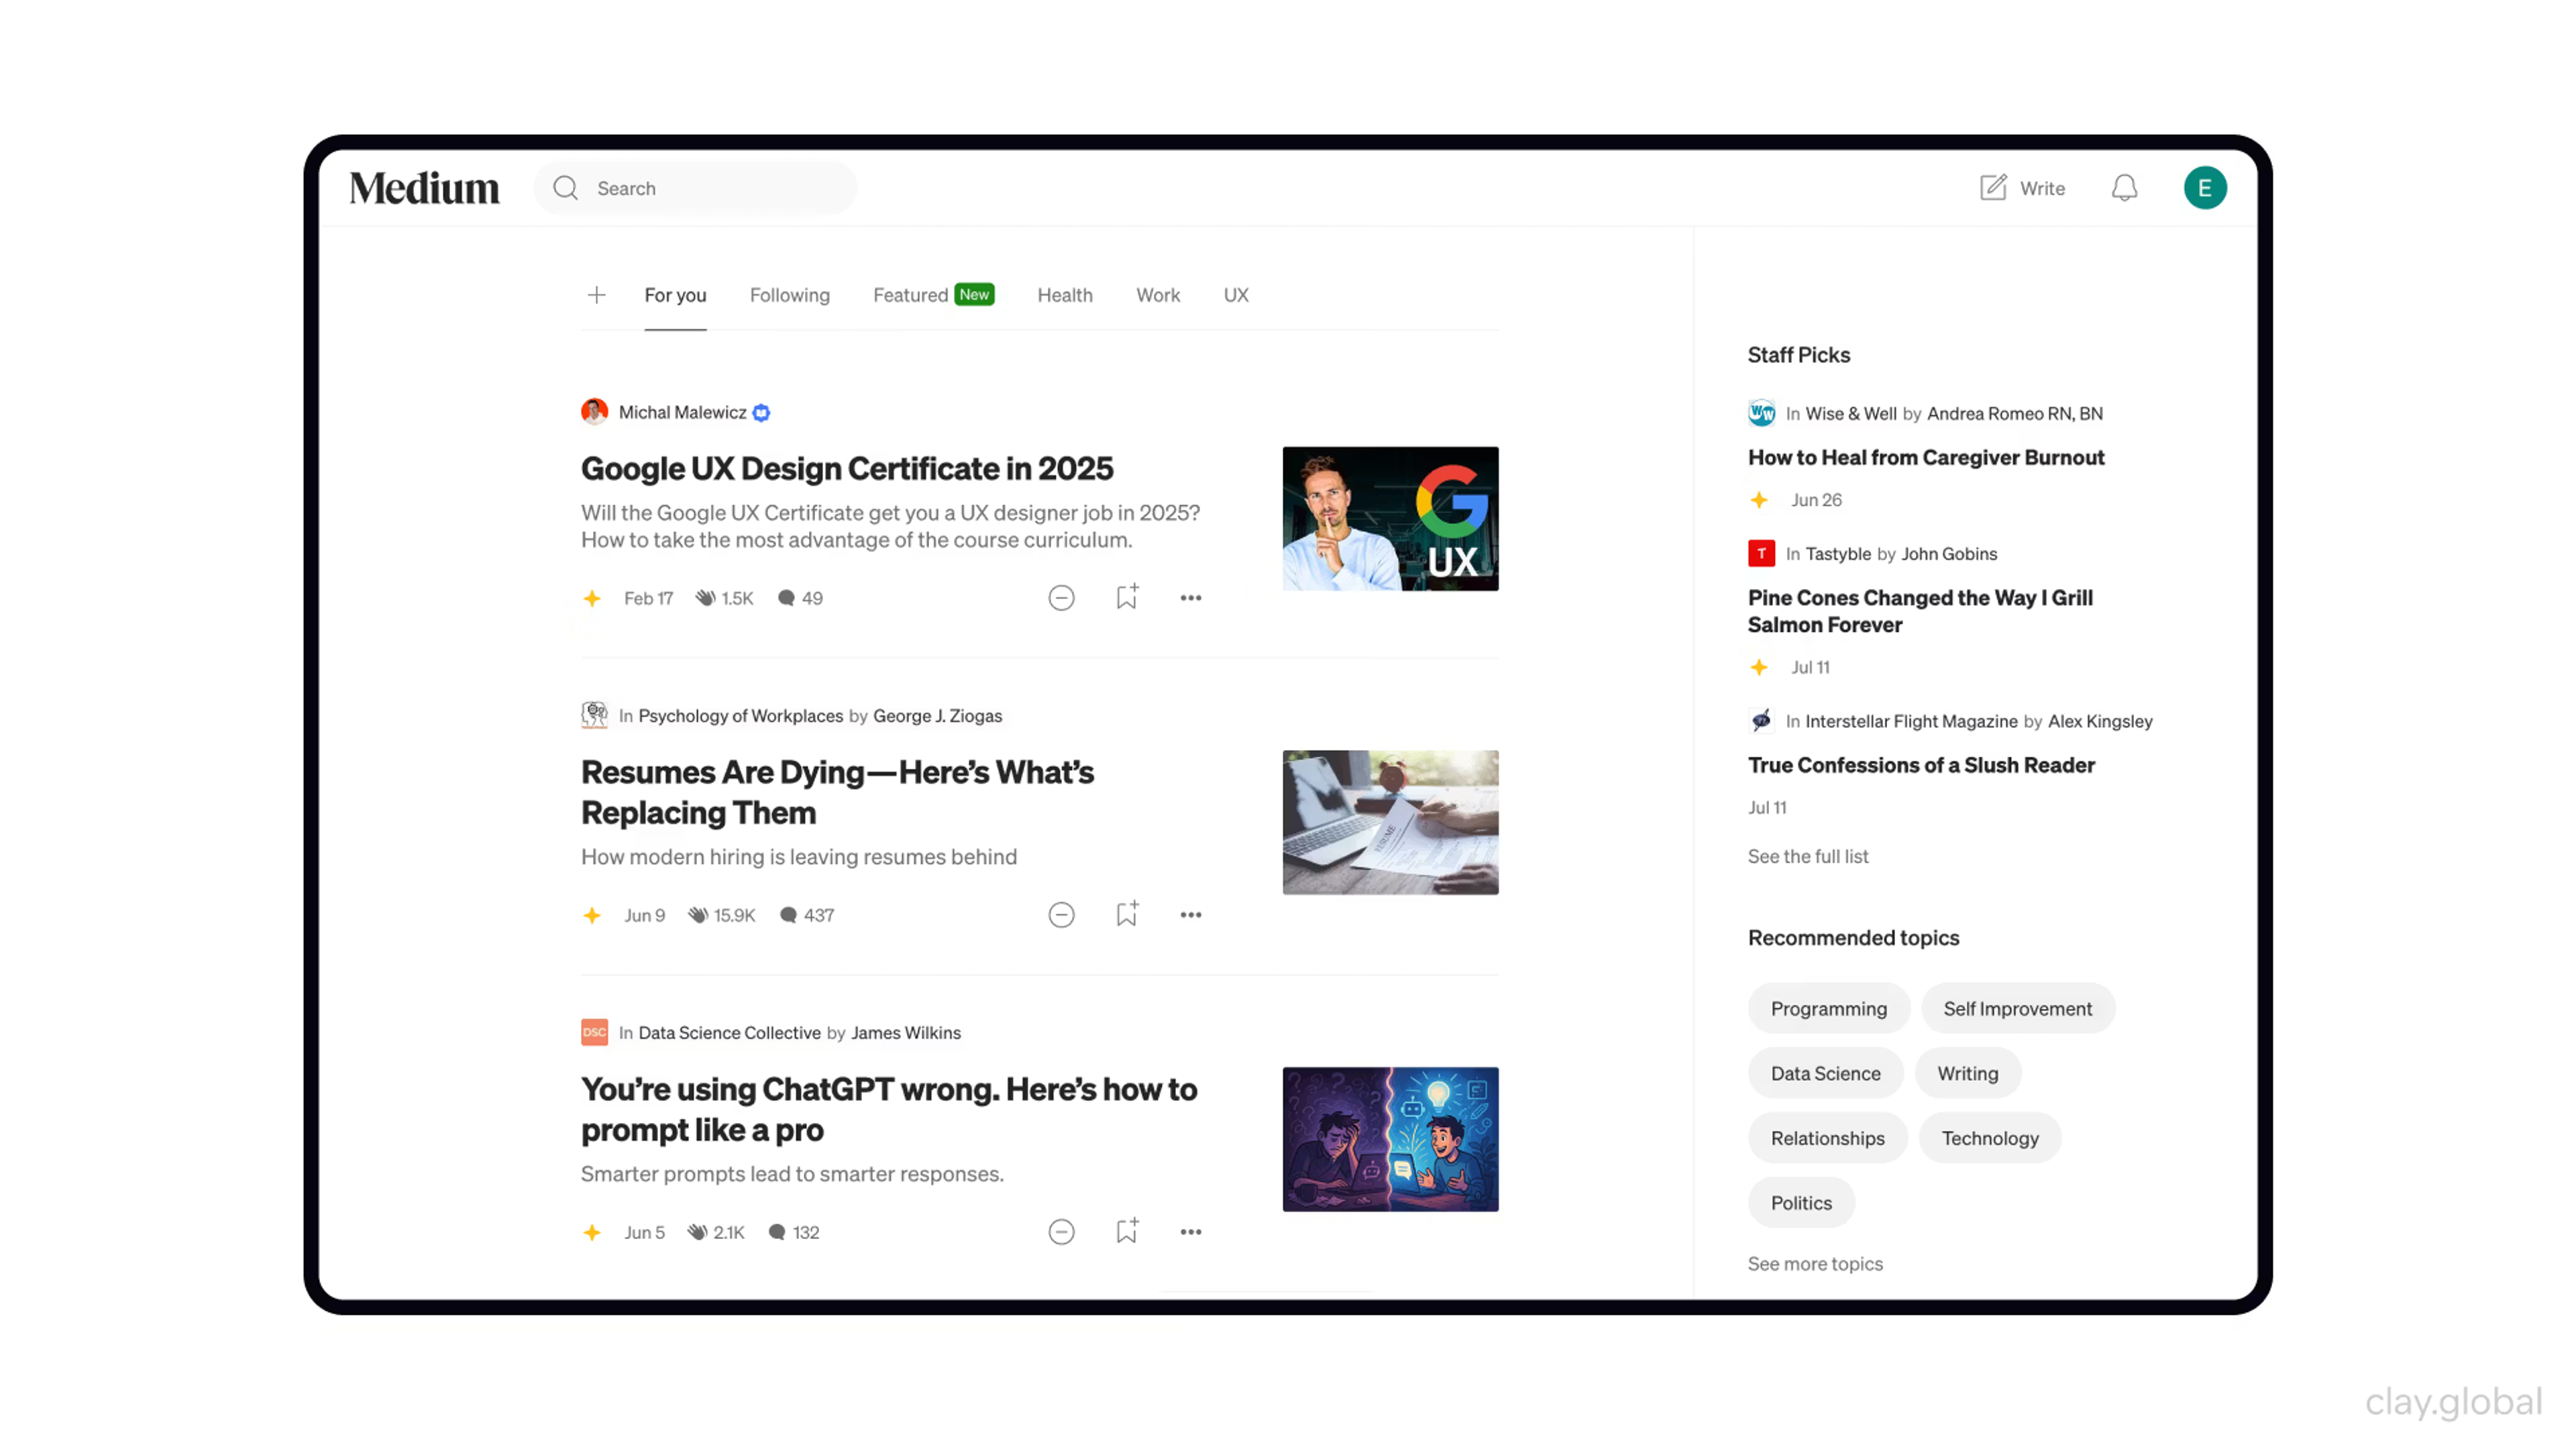Focus the Search input field
This screenshot has width=2576, height=1449.
pyautogui.click(x=696, y=188)
